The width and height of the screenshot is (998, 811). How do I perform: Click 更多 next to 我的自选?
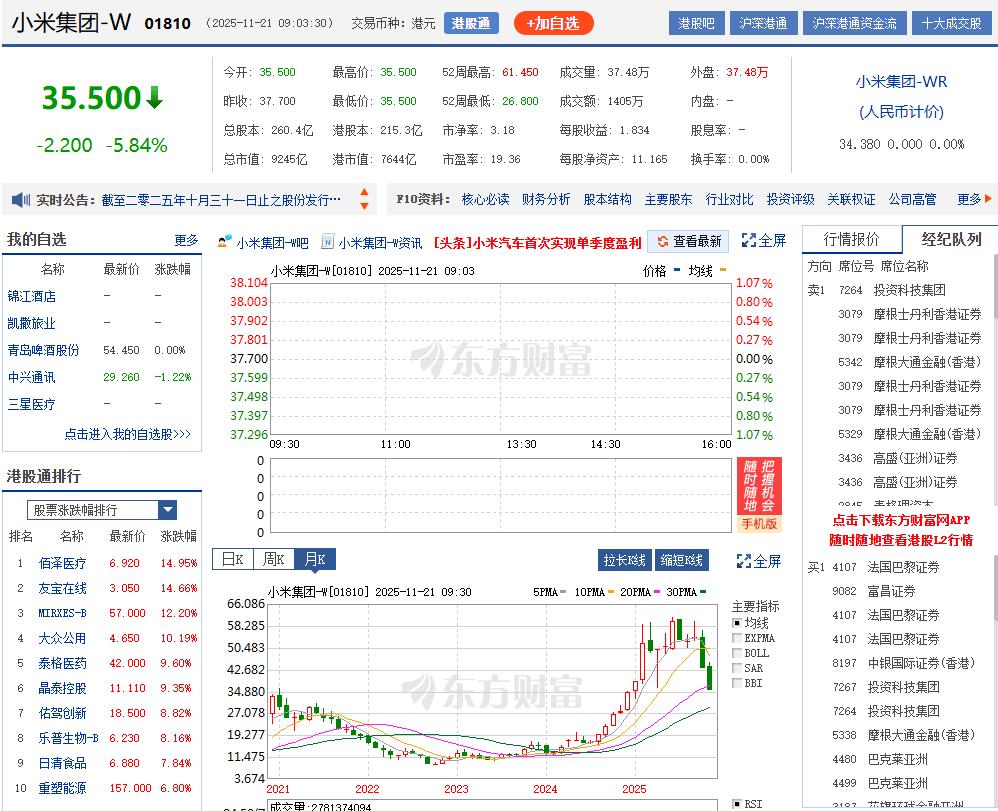[186, 240]
